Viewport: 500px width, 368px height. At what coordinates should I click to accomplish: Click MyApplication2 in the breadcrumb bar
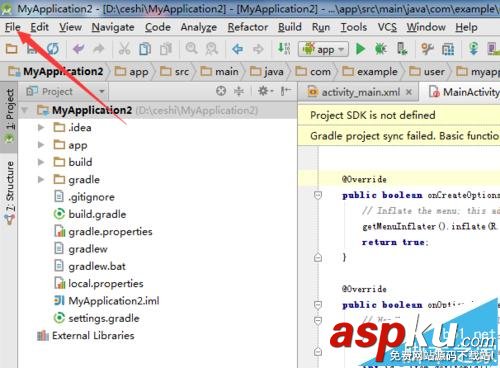(x=56, y=71)
